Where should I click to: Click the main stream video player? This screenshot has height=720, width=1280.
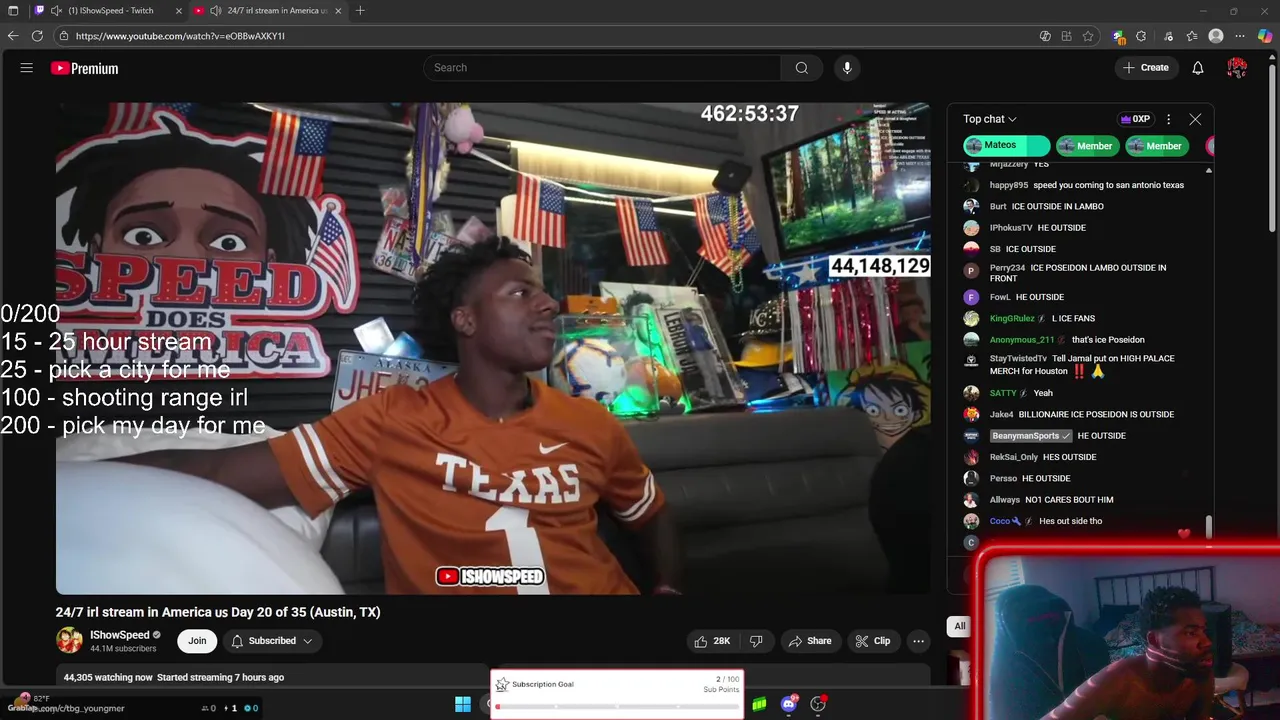pos(493,348)
